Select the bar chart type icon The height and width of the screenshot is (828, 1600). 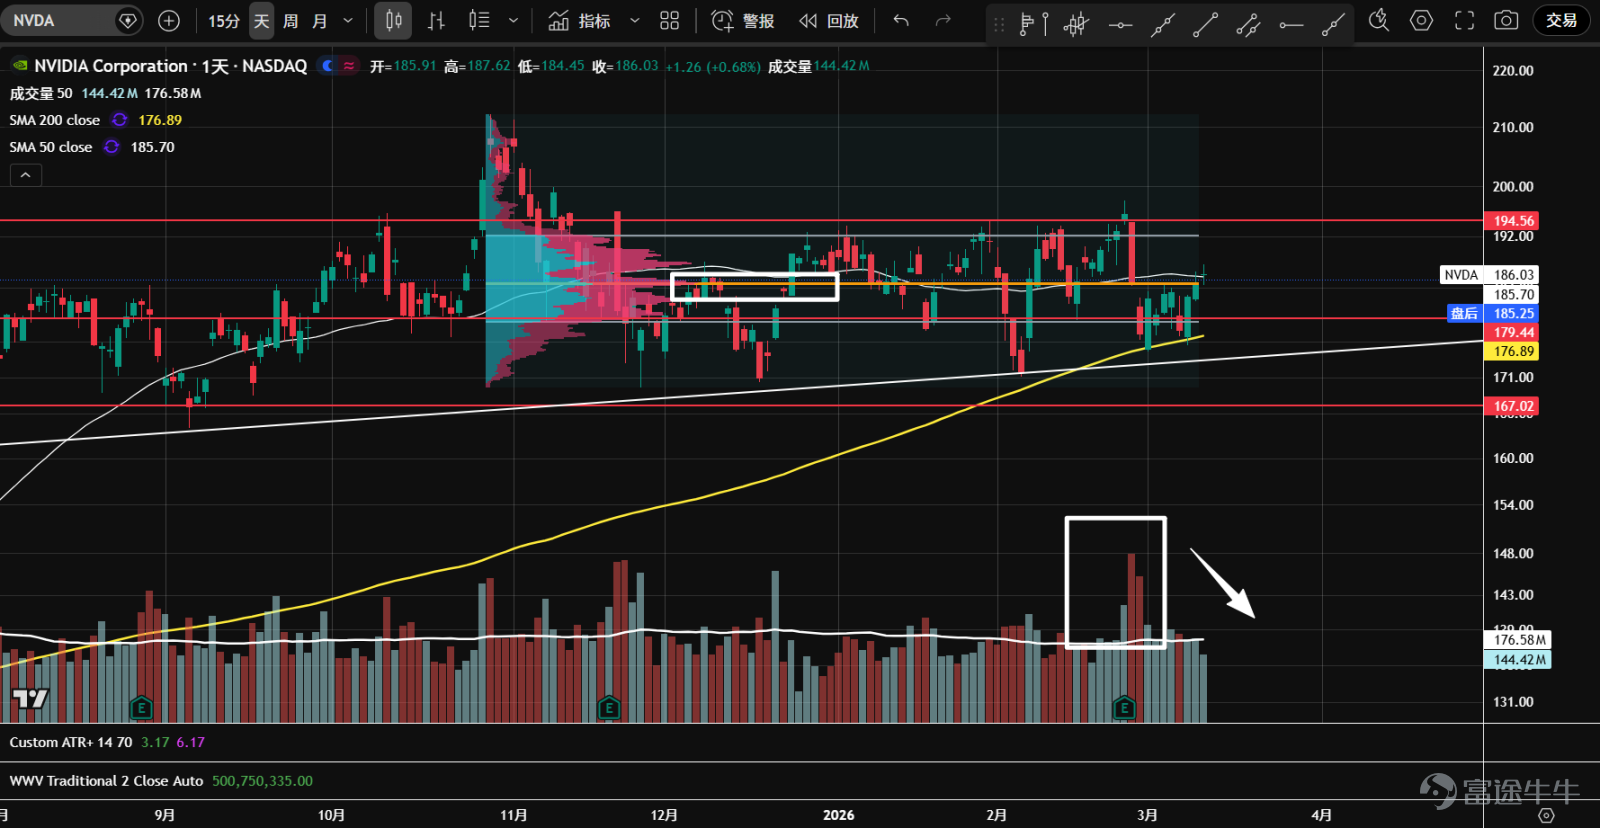click(436, 20)
